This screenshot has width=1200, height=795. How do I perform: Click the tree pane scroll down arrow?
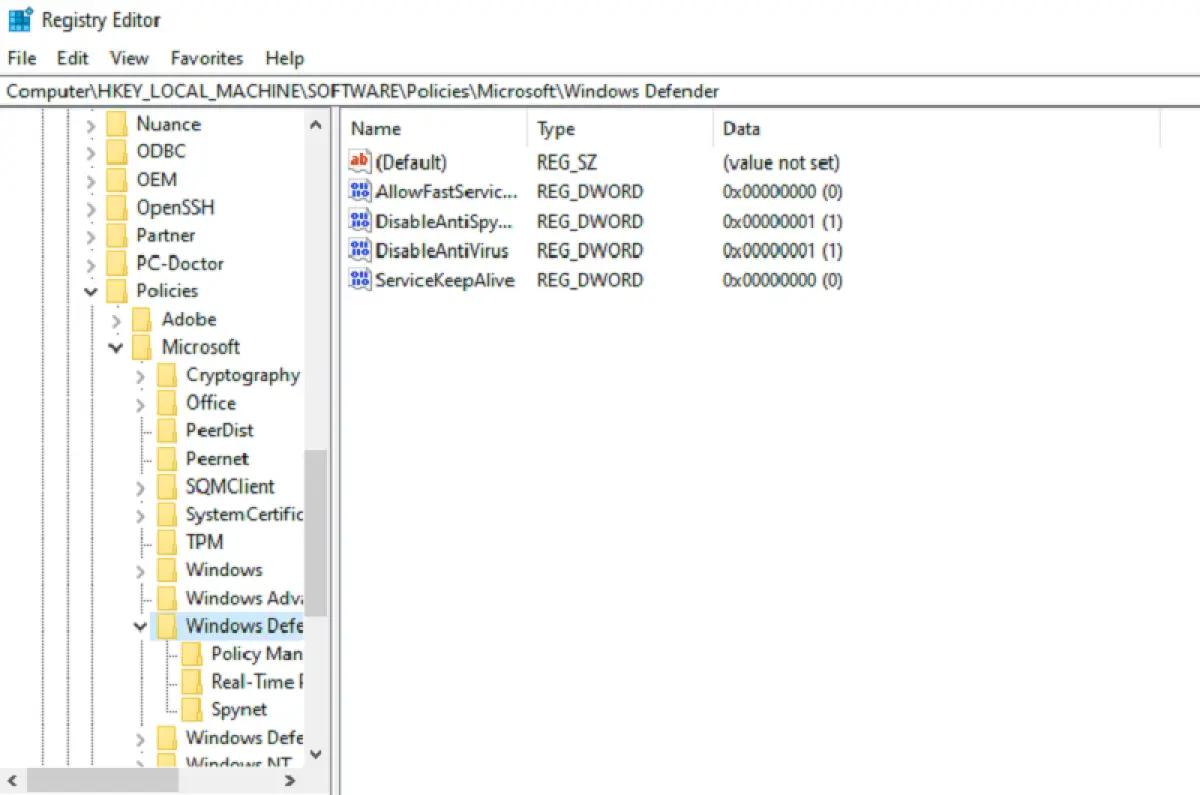pyautogui.click(x=316, y=754)
